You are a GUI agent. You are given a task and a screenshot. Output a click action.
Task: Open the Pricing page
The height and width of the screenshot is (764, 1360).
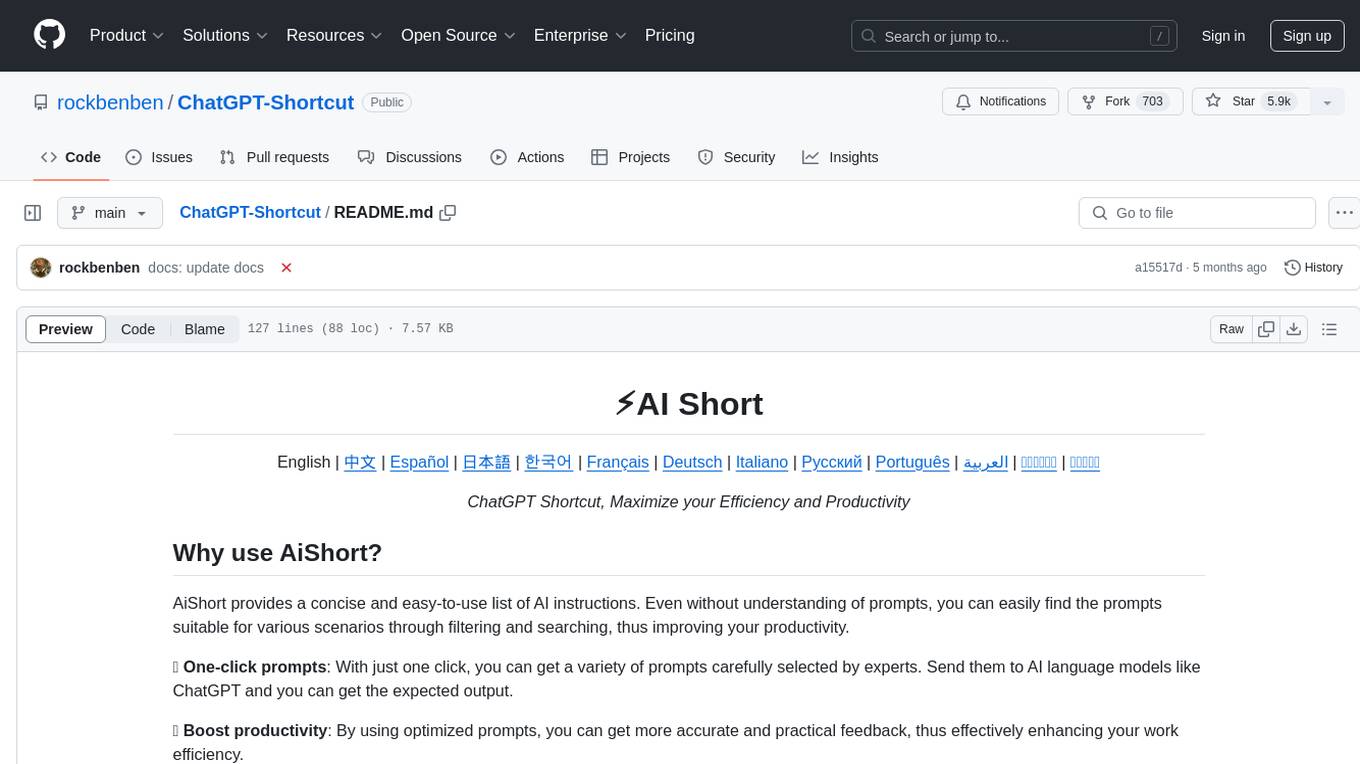pyautogui.click(x=670, y=35)
